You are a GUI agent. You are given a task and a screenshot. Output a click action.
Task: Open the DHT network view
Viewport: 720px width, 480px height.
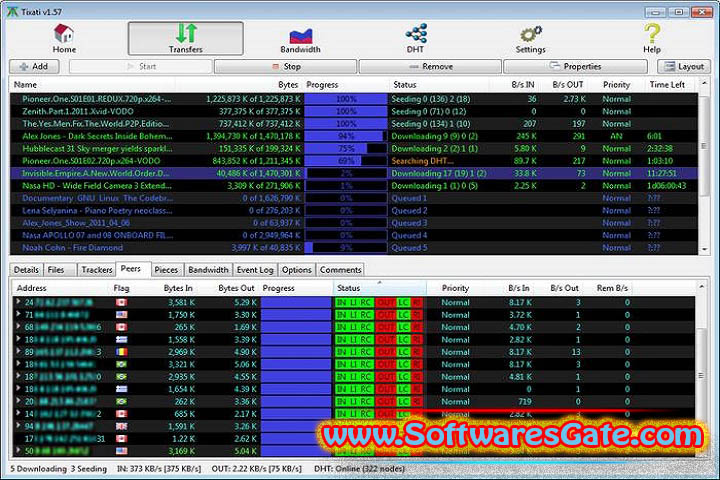tap(416, 39)
